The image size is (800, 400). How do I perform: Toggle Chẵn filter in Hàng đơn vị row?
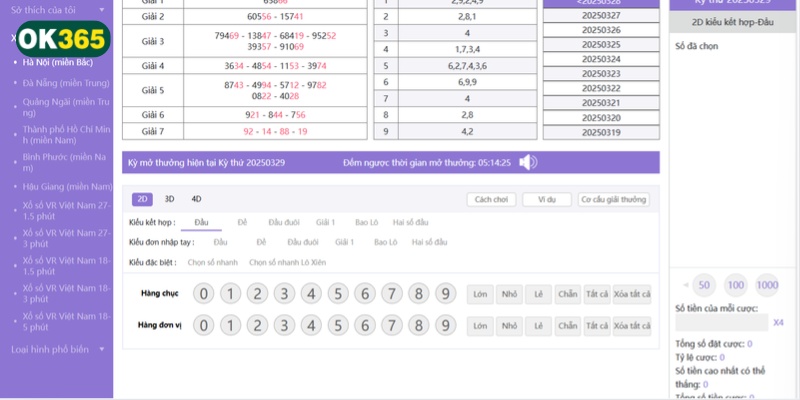[x=568, y=325]
